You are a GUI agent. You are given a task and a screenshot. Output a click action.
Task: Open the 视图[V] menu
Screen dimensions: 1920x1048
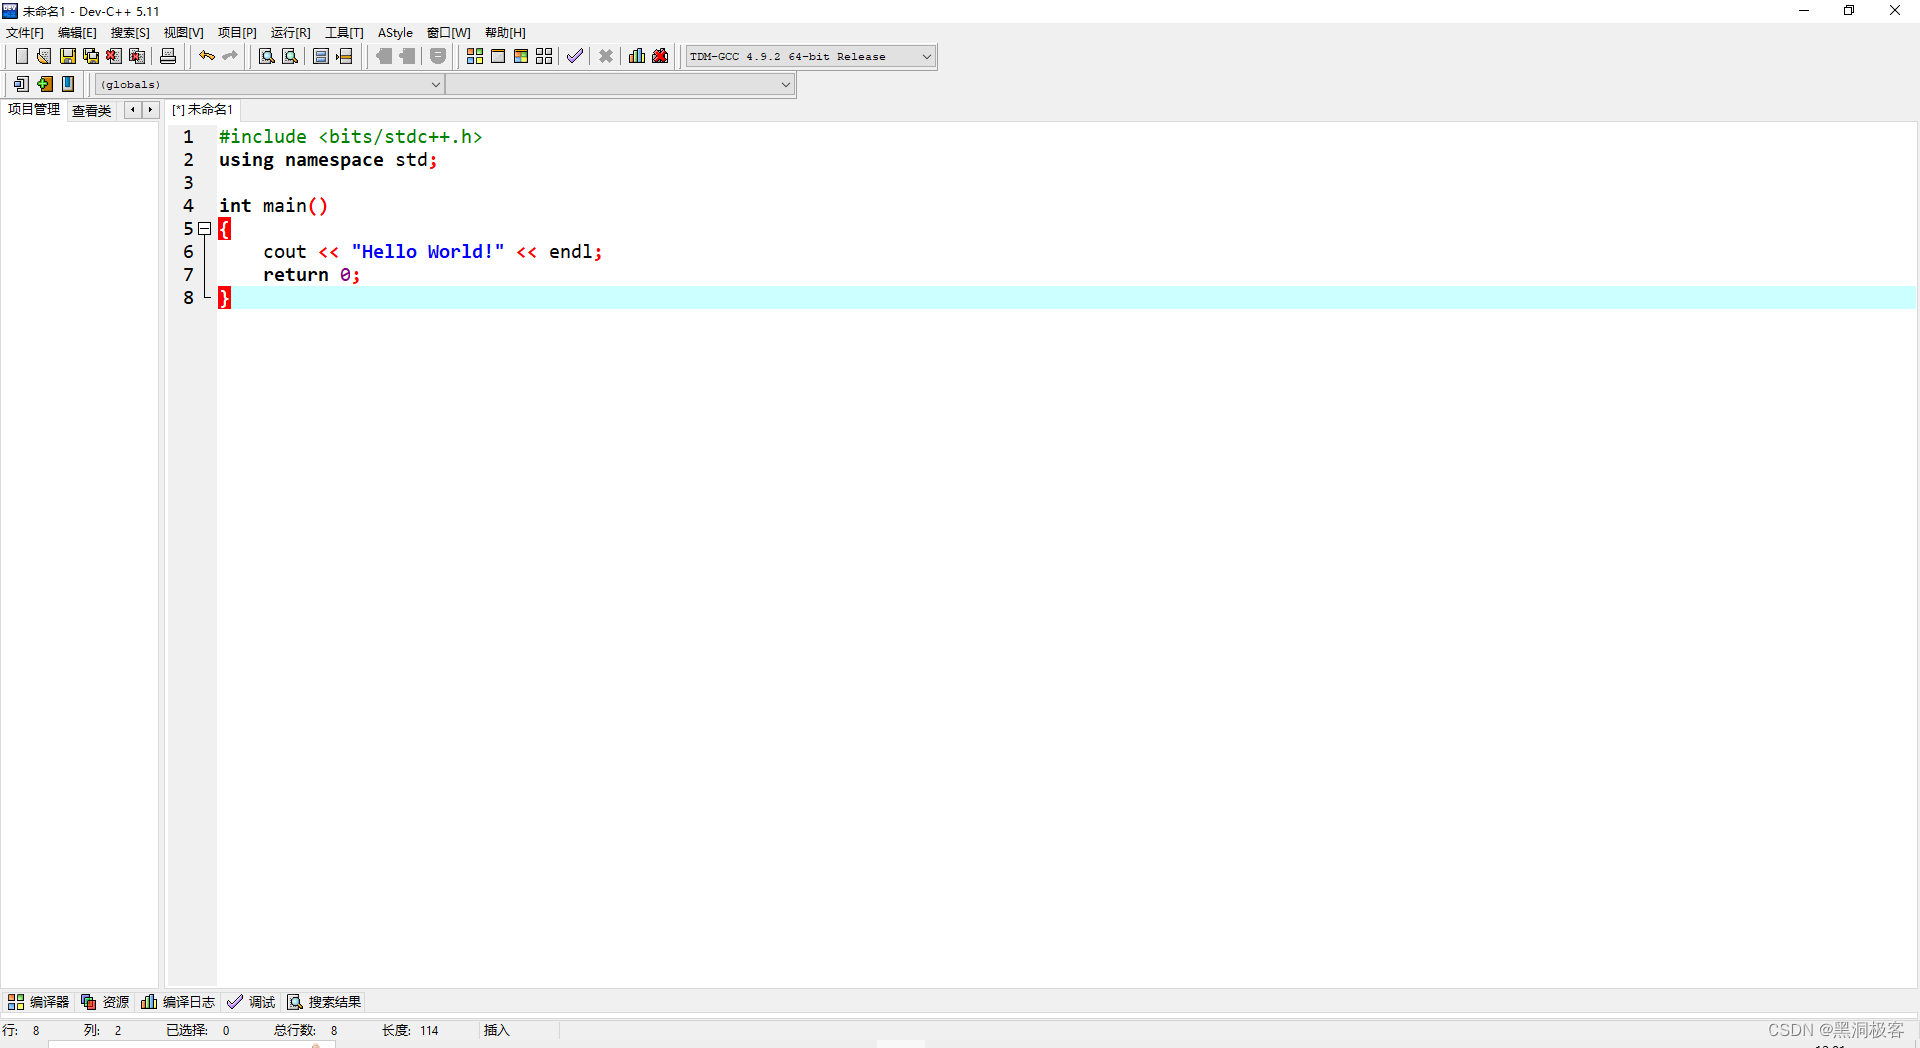tap(184, 33)
